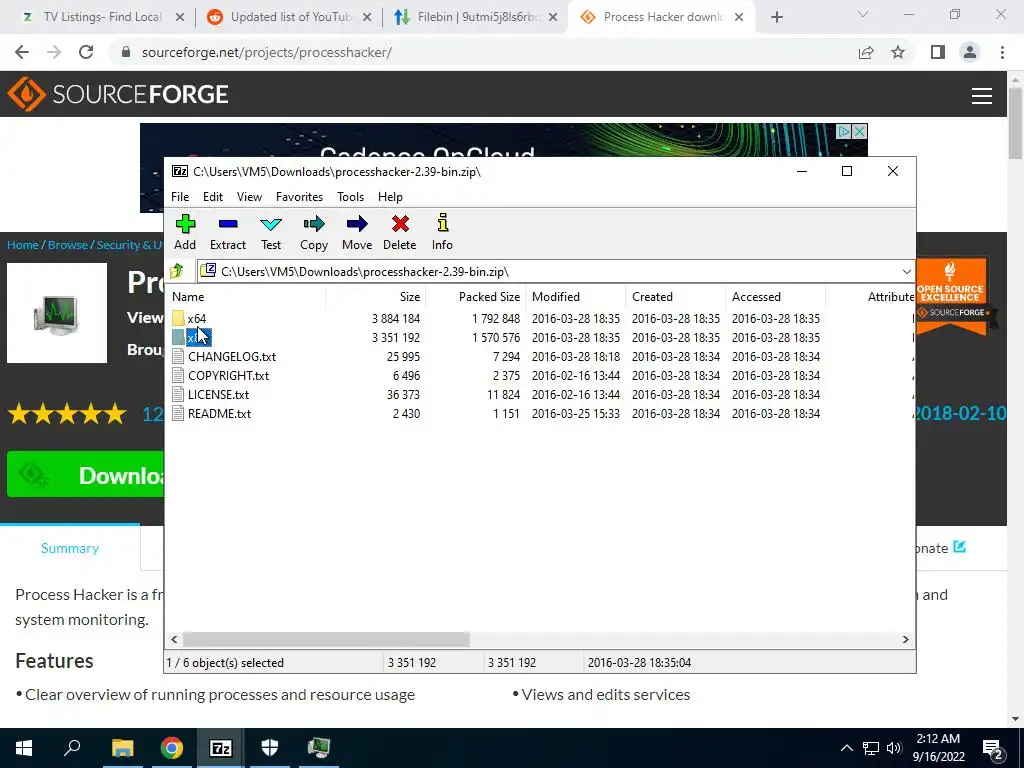The width and height of the screenshot is (1024, 768).
Task: Run the Test archive tool
Action: tap(271, 225)
